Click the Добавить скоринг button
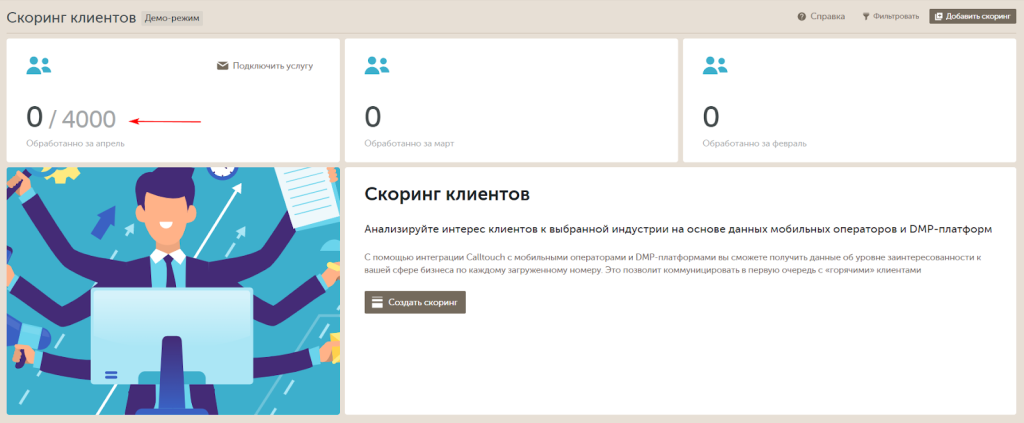The width and height of the screenshot is (1024, 423). [x=973, y=16]
